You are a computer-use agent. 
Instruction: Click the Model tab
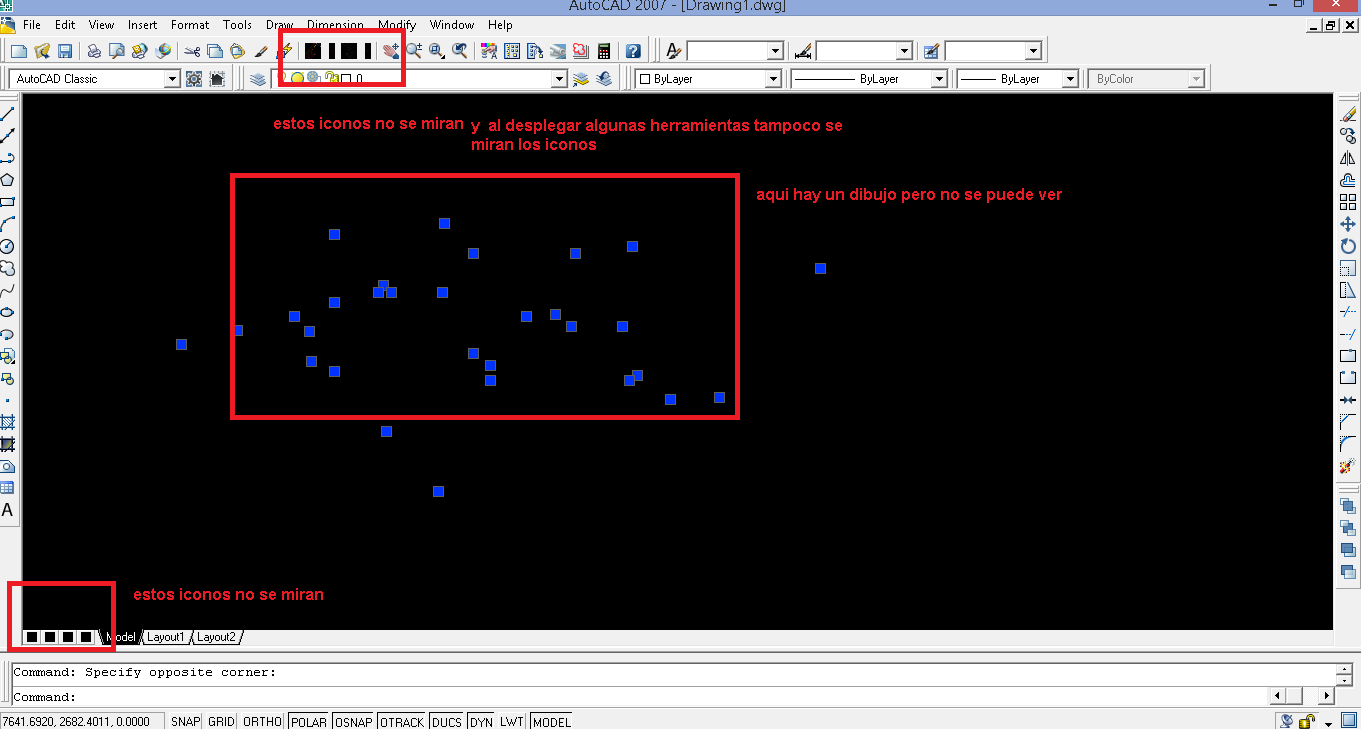click(121, 637)
